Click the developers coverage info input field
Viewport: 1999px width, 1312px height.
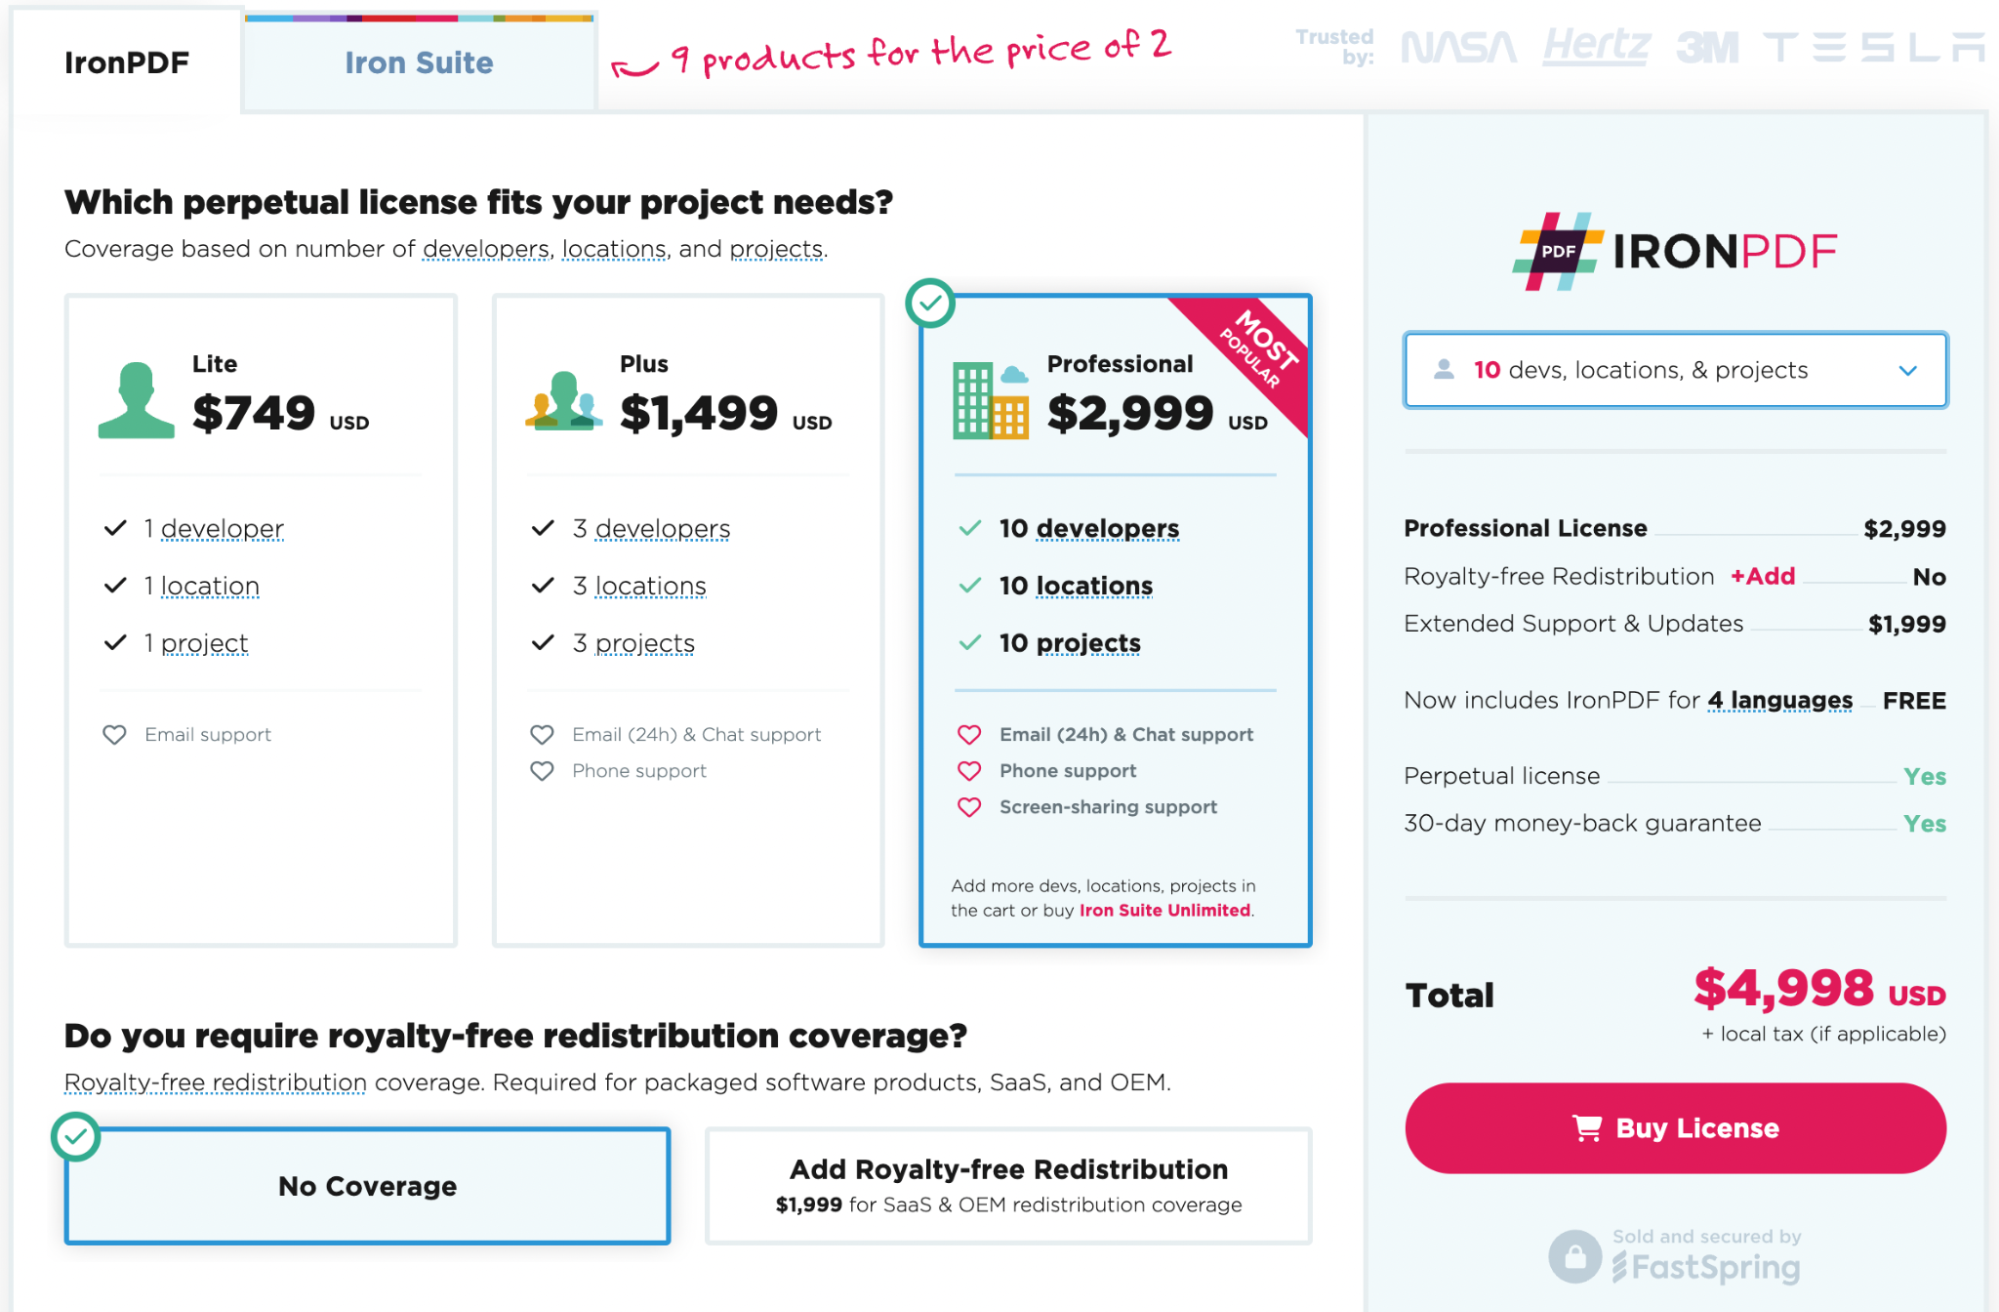[1675, 369]
